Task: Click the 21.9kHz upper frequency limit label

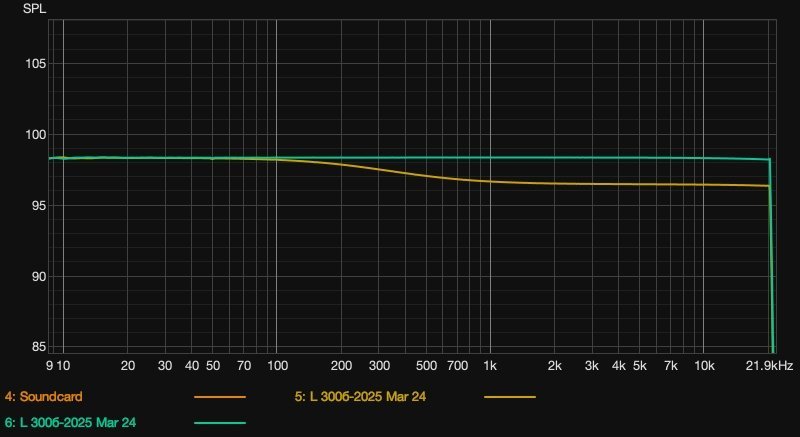Action: 769,367
